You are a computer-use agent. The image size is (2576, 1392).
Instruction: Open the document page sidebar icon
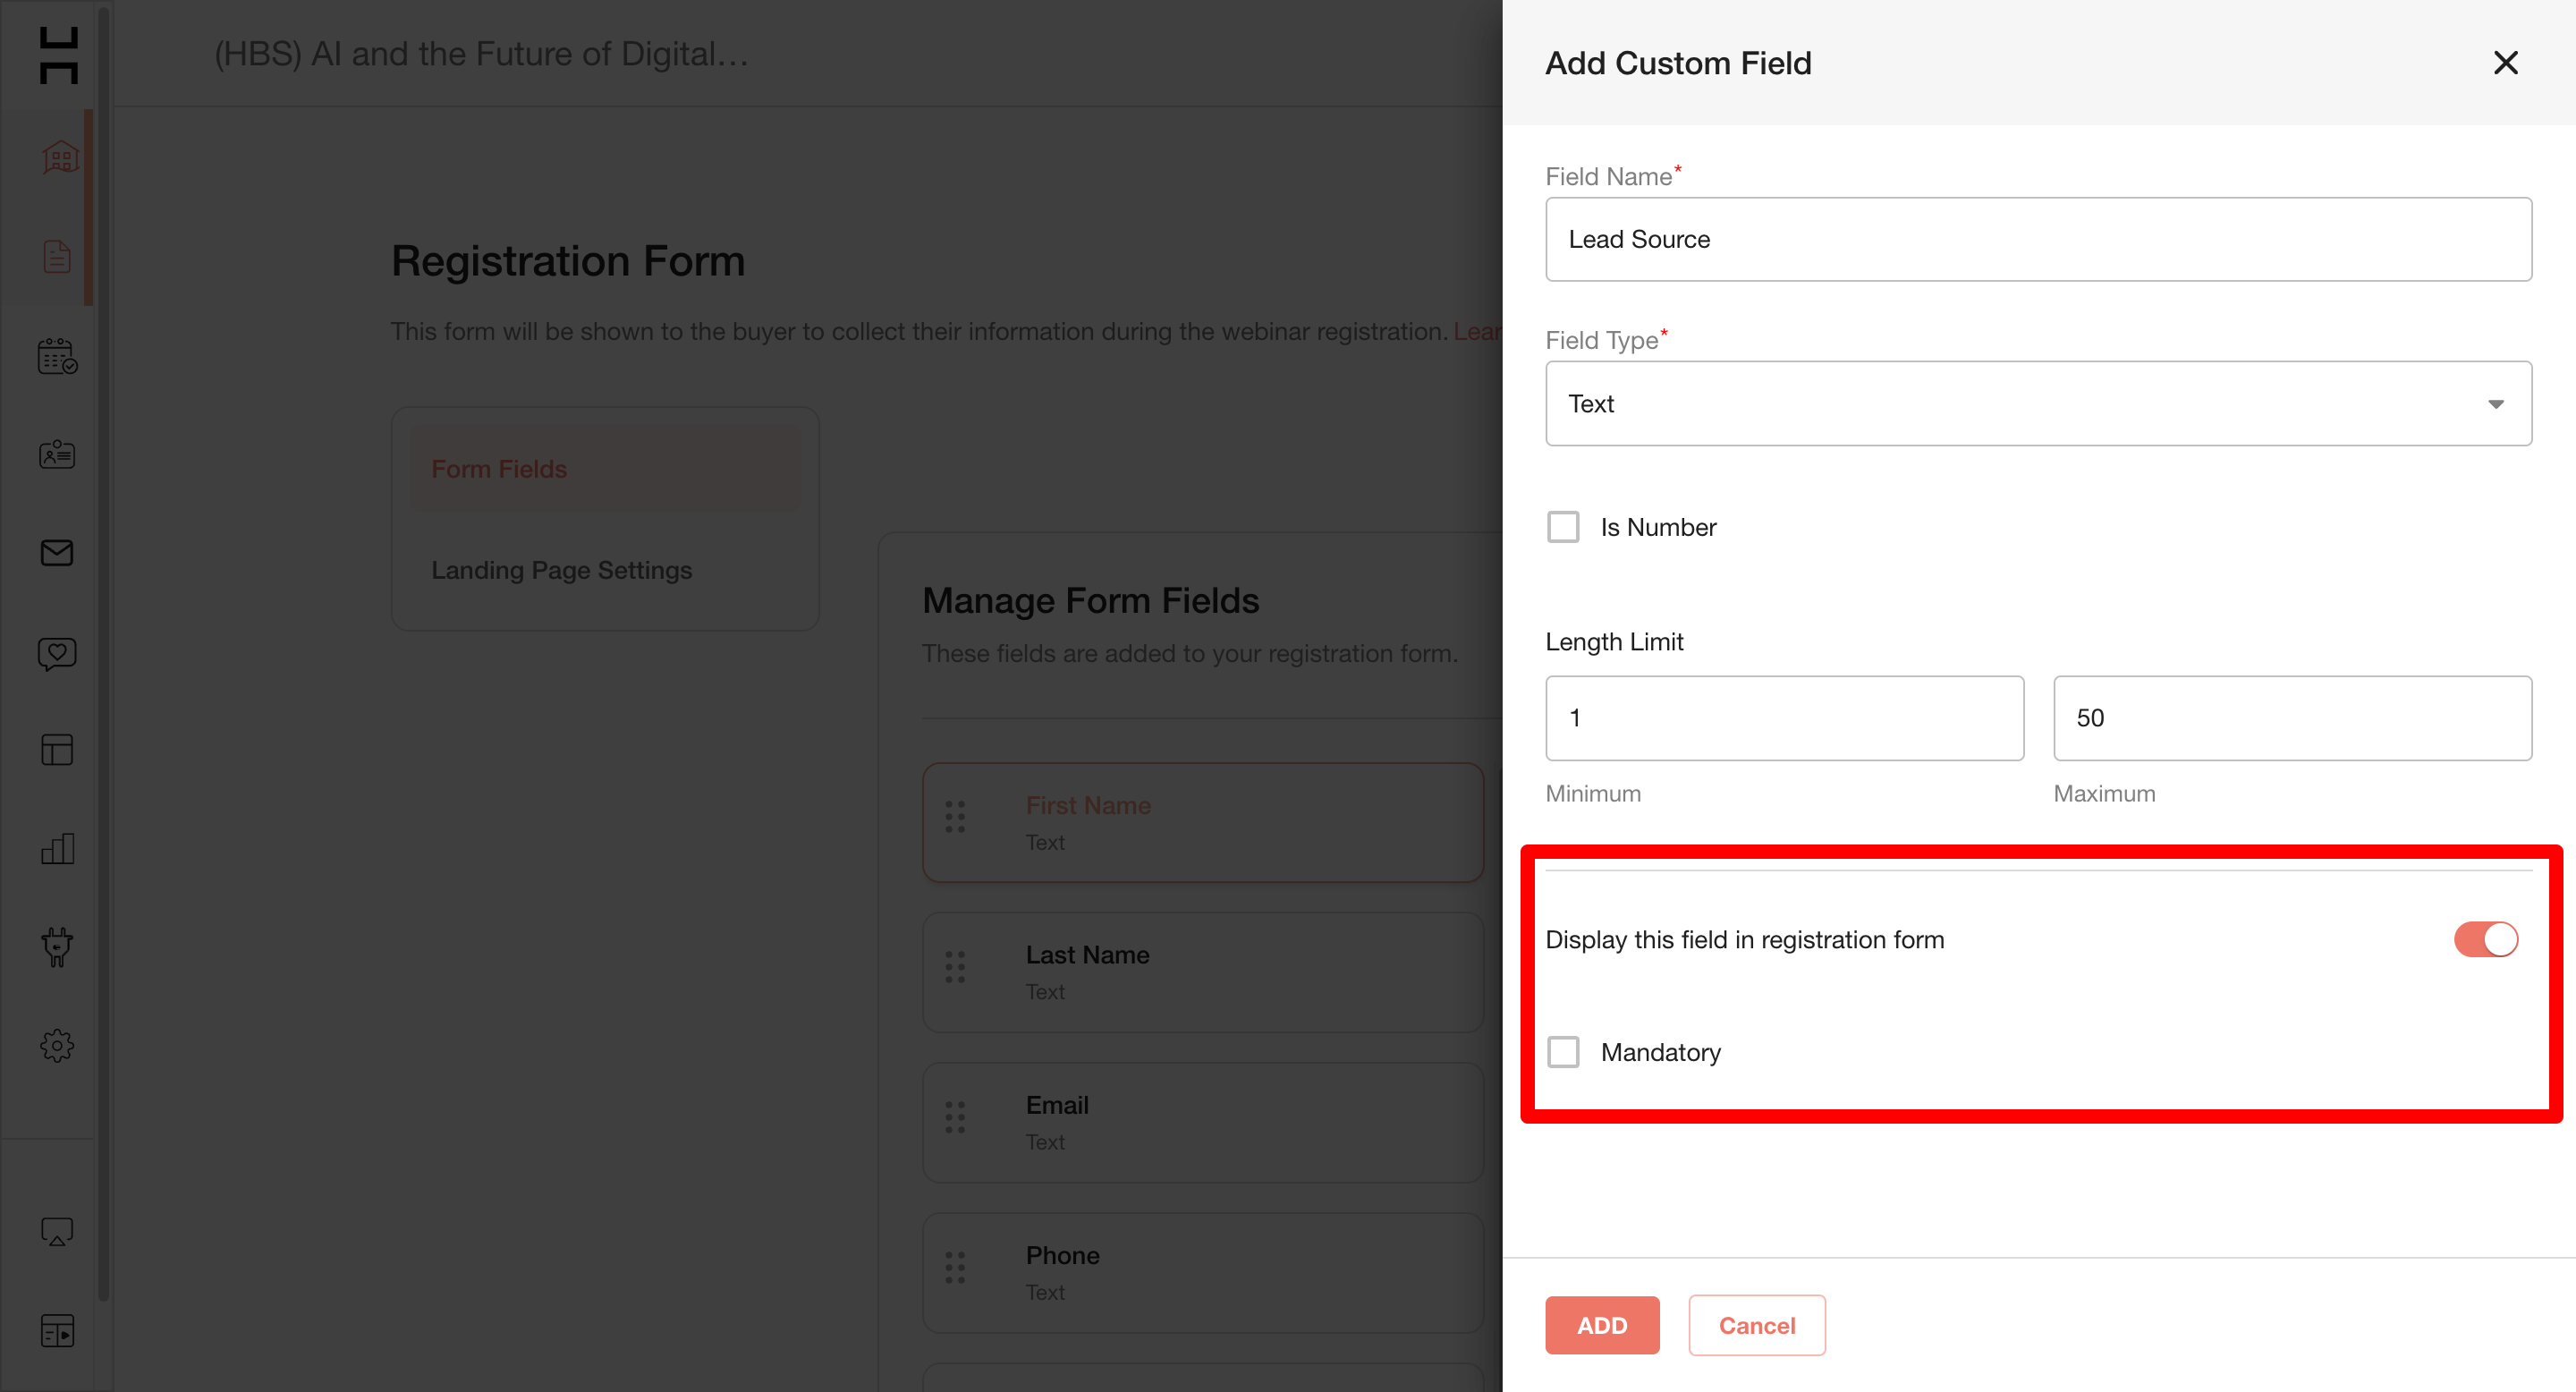click(x=57, y=256)
